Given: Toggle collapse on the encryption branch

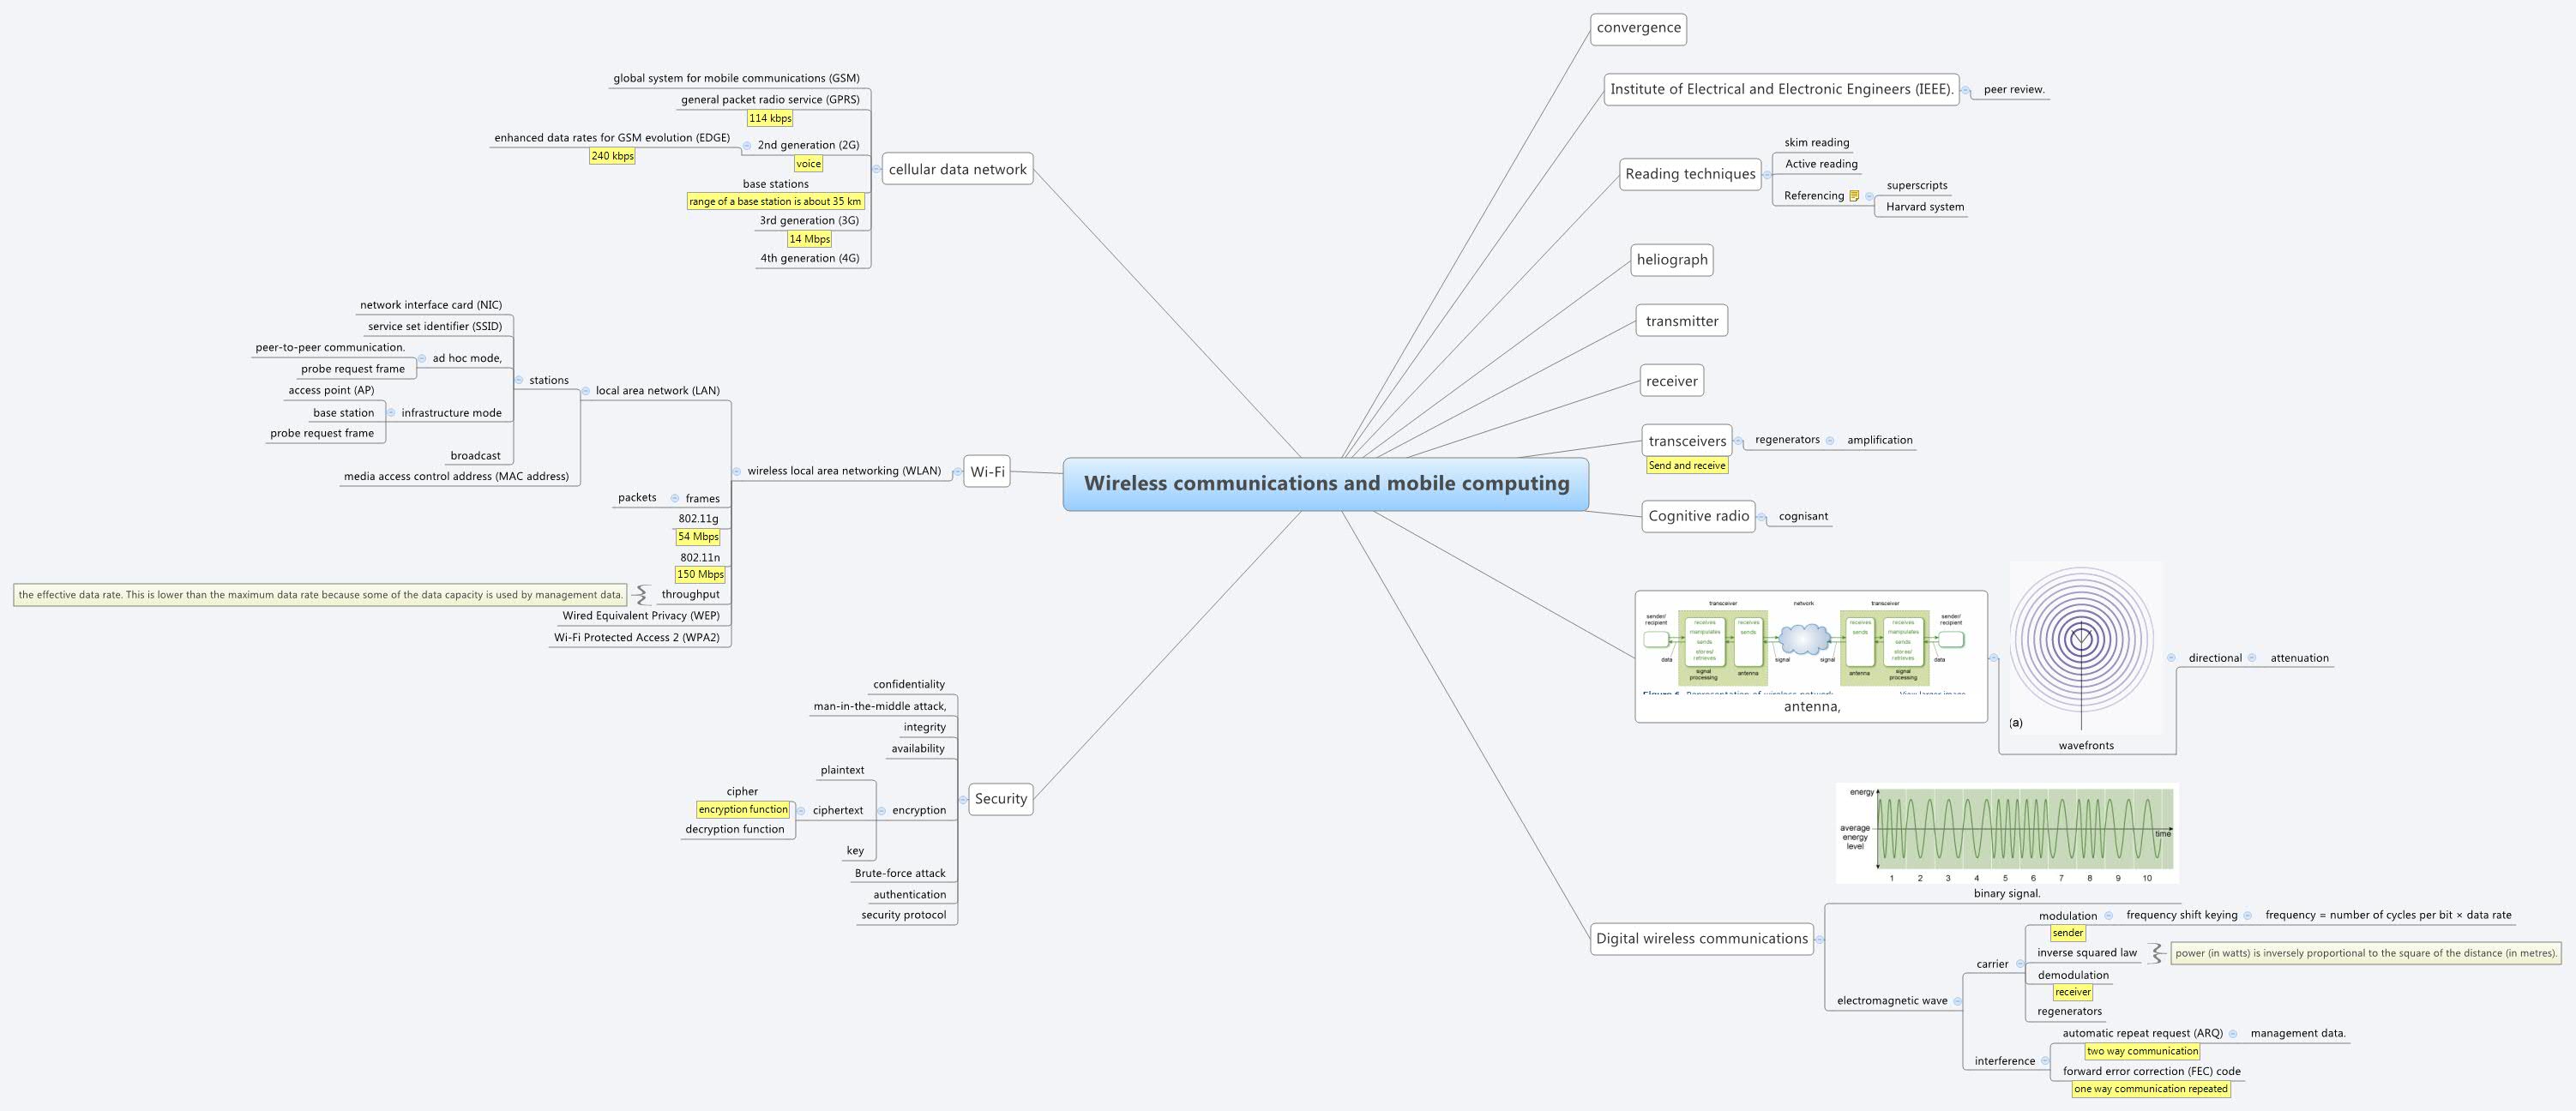Looking at the screenshot, I should (882, 810).
